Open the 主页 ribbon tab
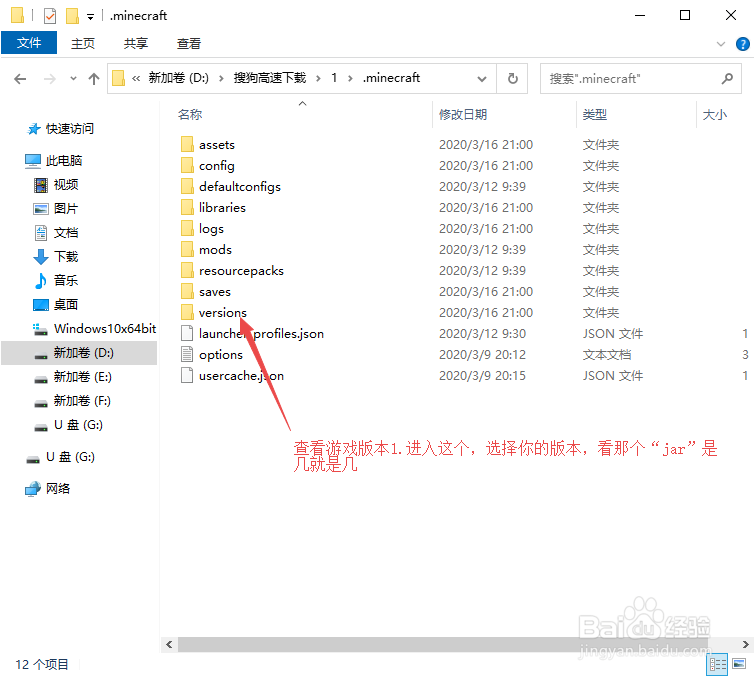 (x=83, y=43)
